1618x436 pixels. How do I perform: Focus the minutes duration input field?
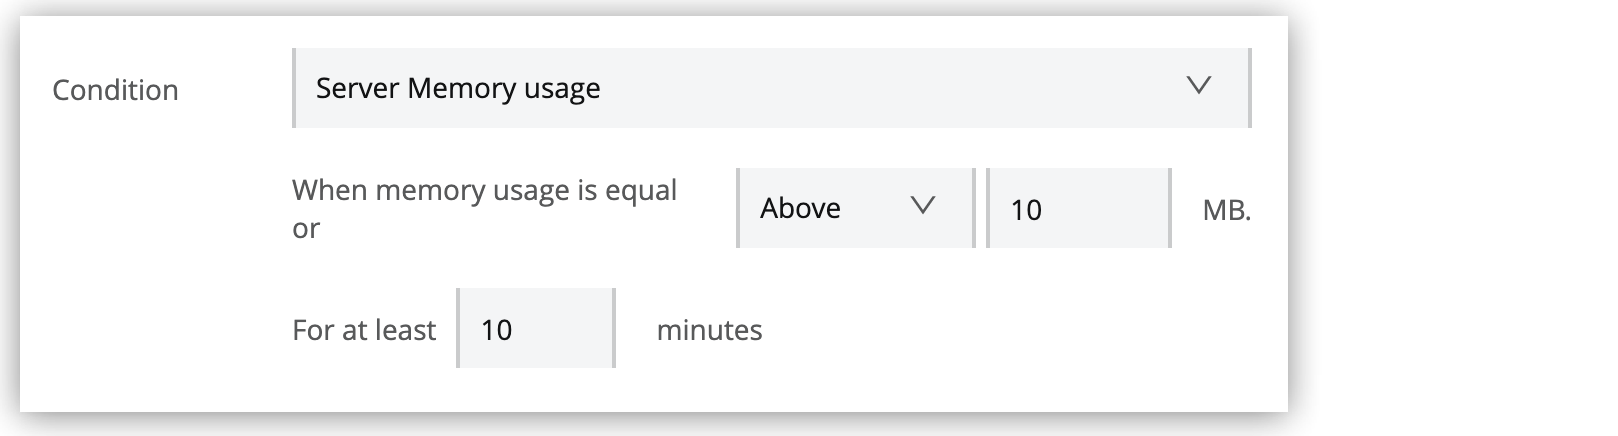click(x=536, y=329)
